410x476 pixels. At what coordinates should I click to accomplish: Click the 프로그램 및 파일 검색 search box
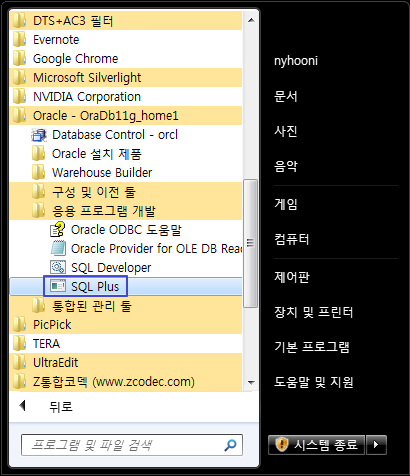pos(132,445)
